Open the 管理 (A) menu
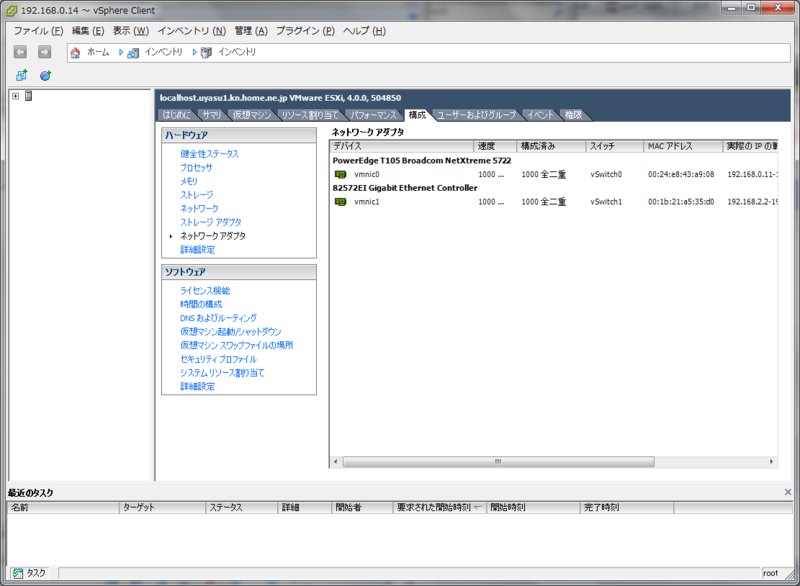 tap(251, 31)
